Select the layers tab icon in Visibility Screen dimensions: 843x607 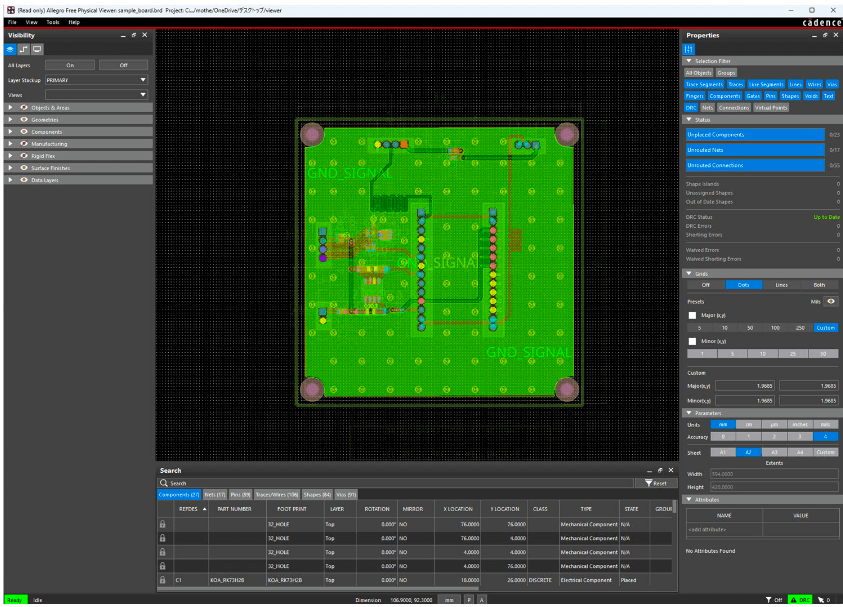coord(12,48)
